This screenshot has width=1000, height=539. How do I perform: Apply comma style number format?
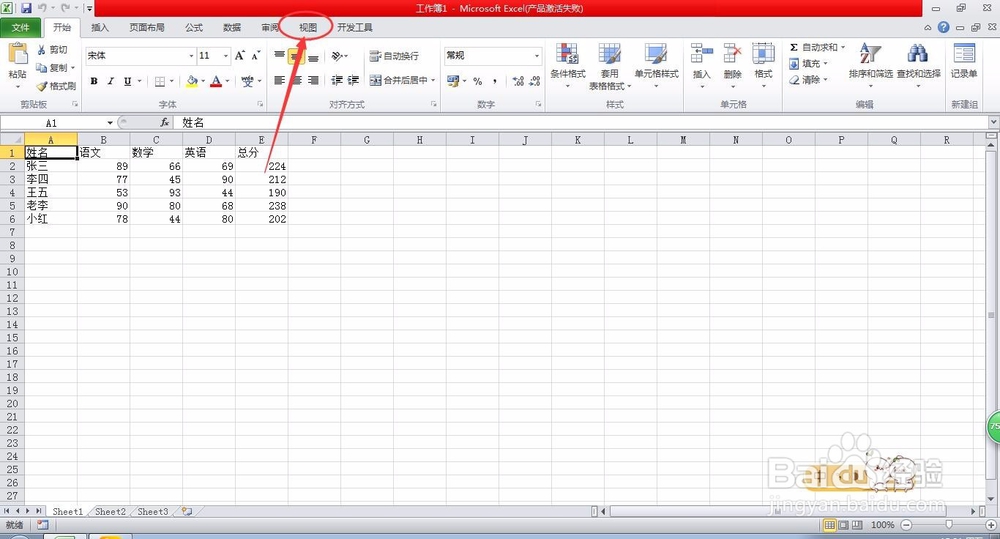pyautogui.click(x=495, y=81)
